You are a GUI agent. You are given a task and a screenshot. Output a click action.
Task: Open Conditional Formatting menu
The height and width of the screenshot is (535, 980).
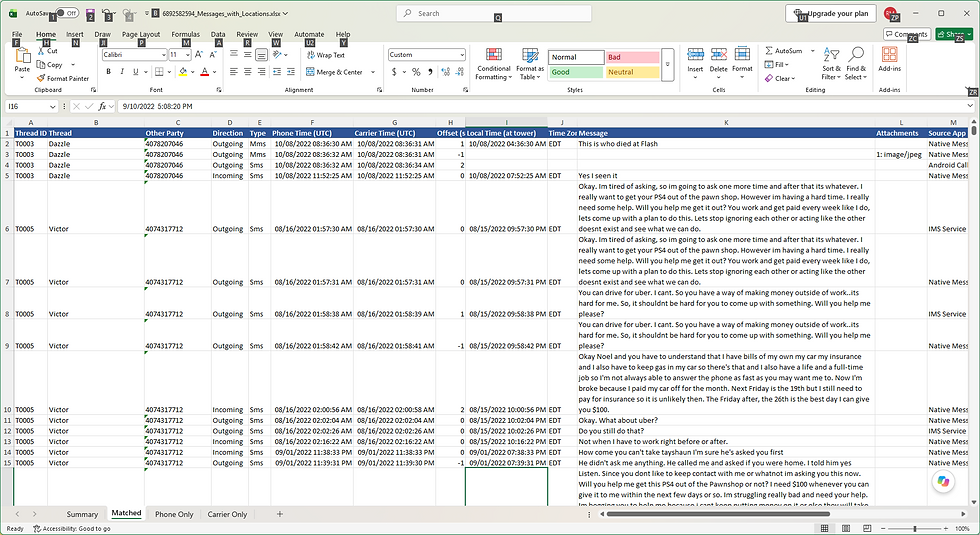pos(494,64)
